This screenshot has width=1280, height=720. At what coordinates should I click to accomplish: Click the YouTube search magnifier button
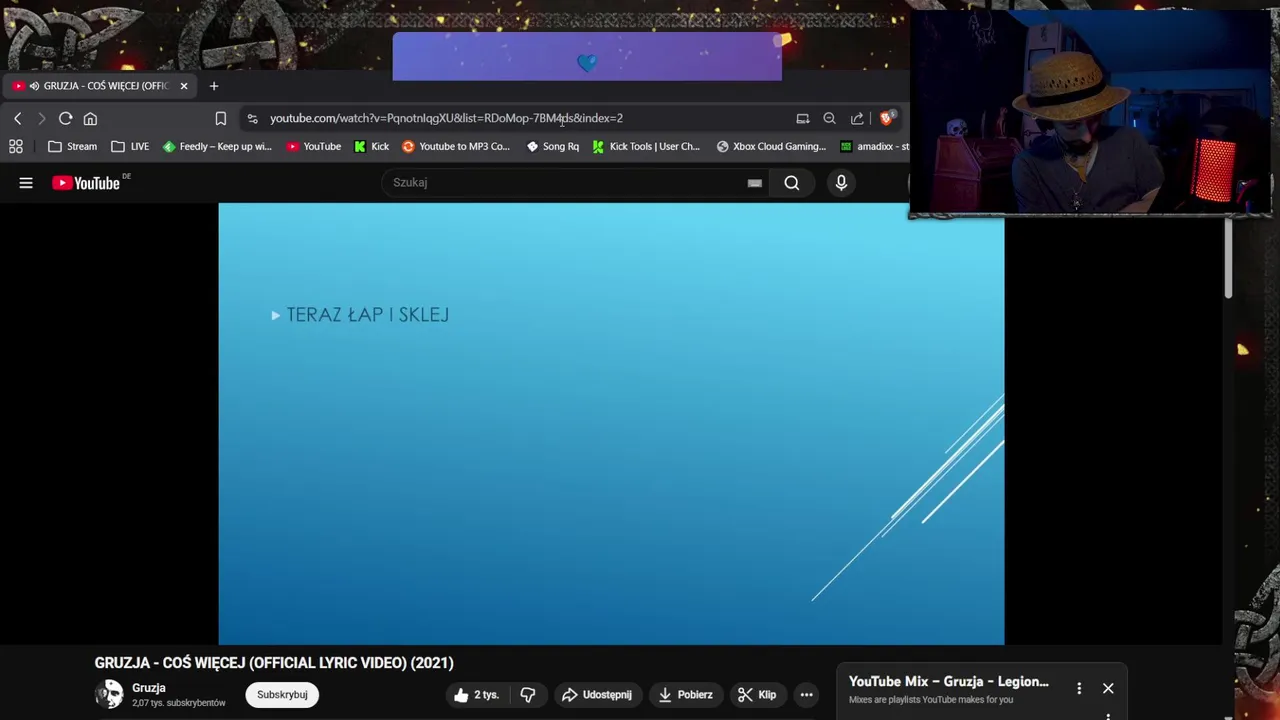click(792, 183)
